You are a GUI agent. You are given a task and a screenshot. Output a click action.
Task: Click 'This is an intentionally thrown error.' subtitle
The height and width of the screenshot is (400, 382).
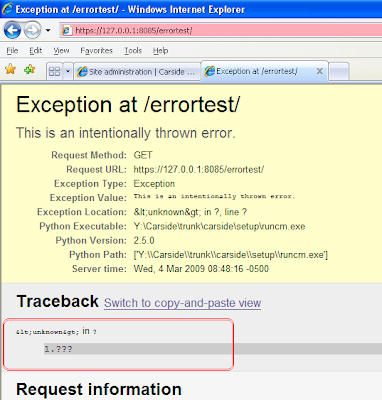[126, 133]
